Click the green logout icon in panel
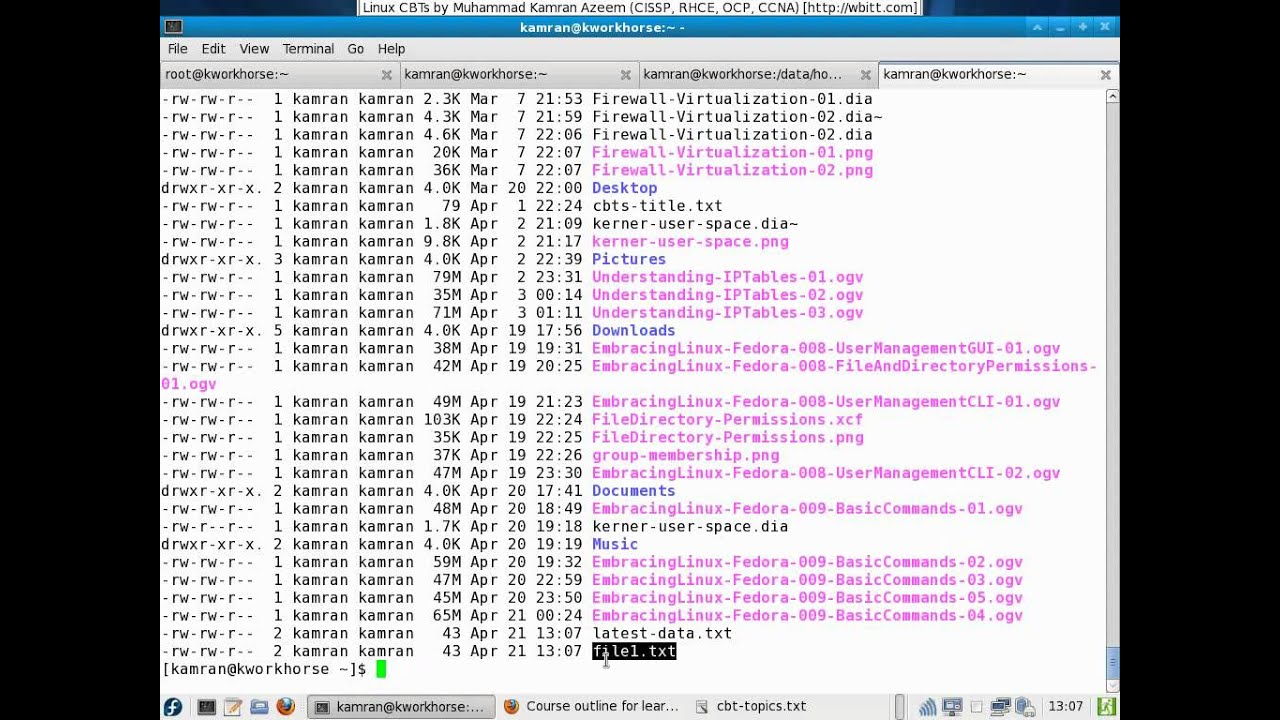The width and height of the screenshot is (1280, 720). click(x=1107, y=707)
